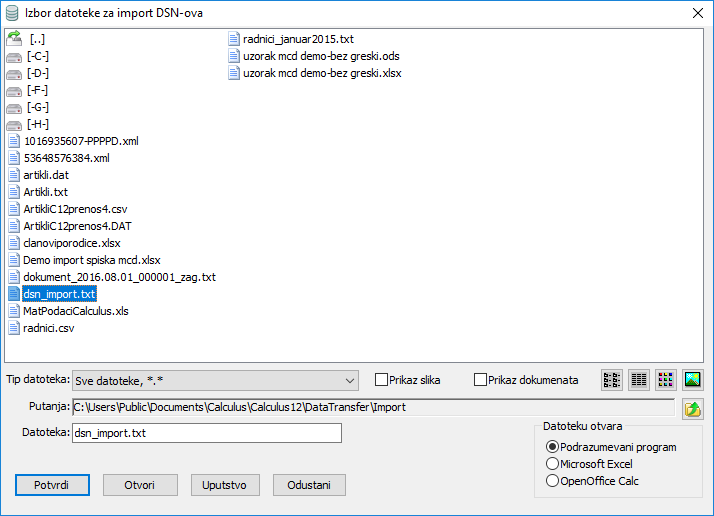Switch to the details table view icon
The width and height of the screenshot is (714, 516).
click(x=639, y=380)
